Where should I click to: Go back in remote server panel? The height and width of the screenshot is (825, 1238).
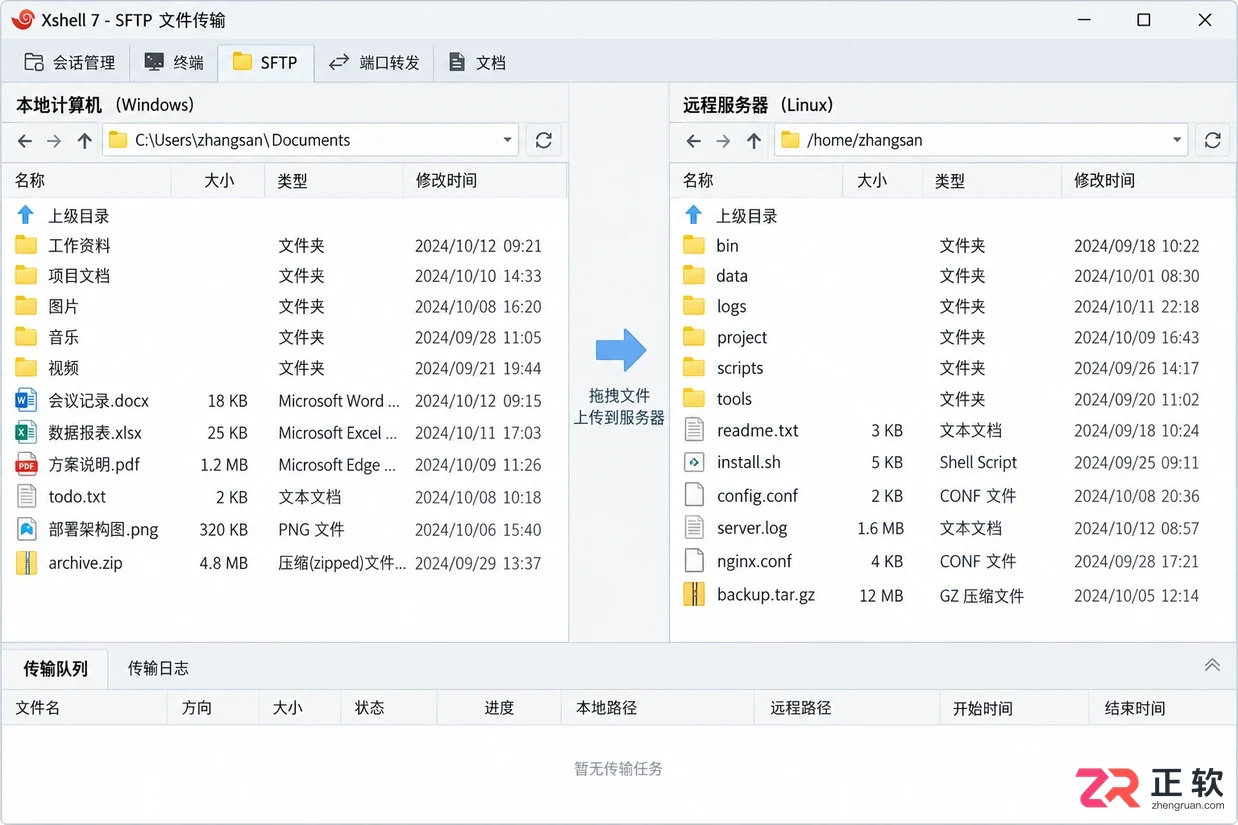(693, 141)
